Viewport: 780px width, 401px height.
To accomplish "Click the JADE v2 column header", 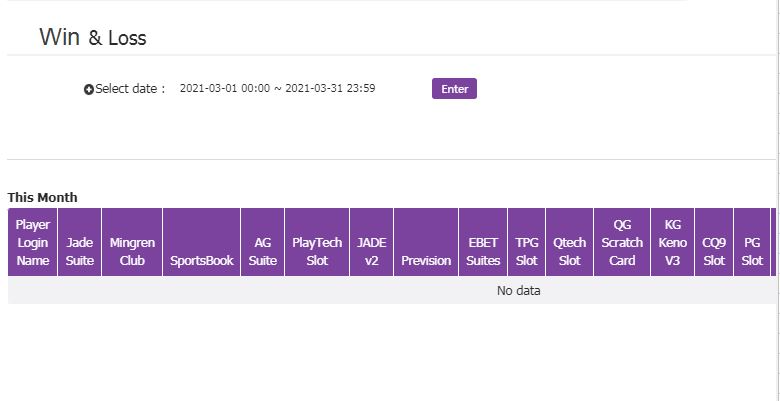I will point(372,251).
